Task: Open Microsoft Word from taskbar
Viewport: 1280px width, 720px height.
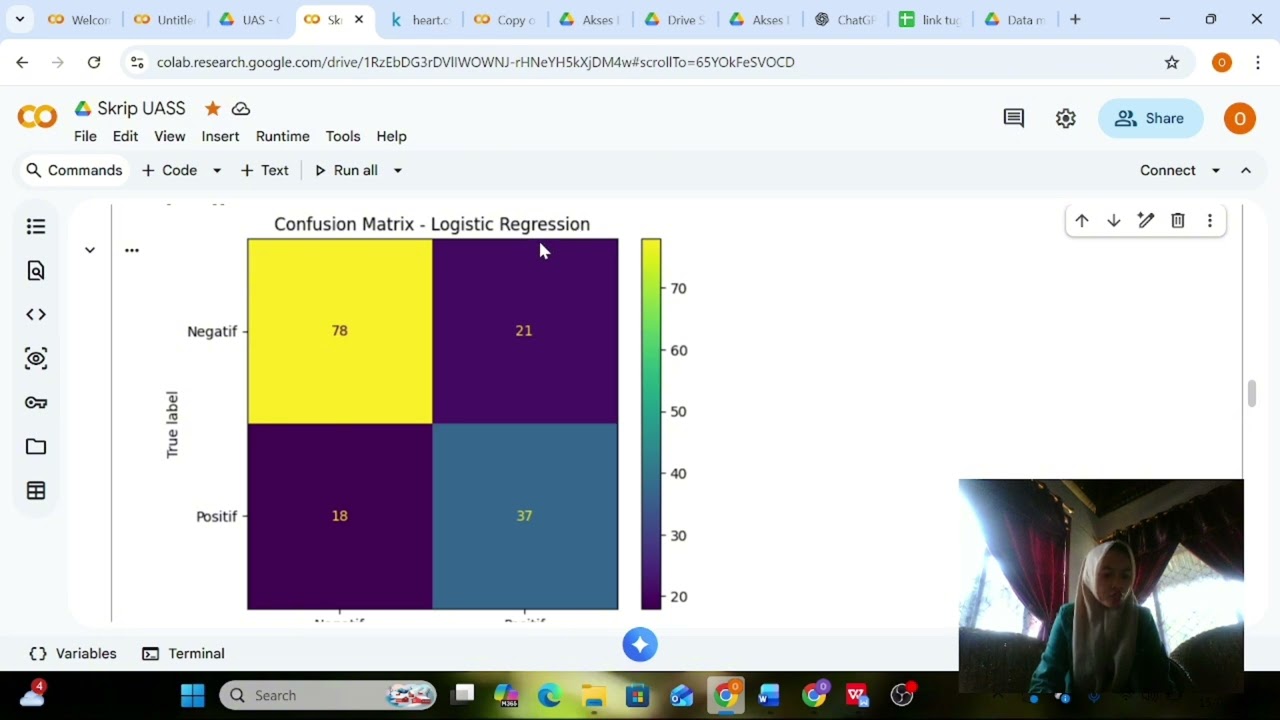Action: click(769, 695)
